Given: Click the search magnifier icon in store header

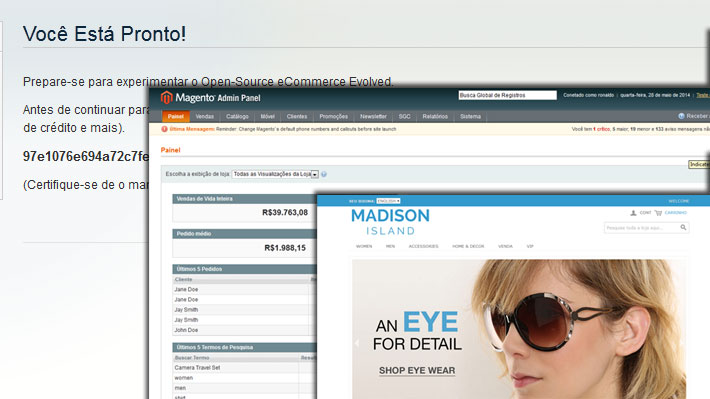Looking at the screenshot, I should click(683, 228).
